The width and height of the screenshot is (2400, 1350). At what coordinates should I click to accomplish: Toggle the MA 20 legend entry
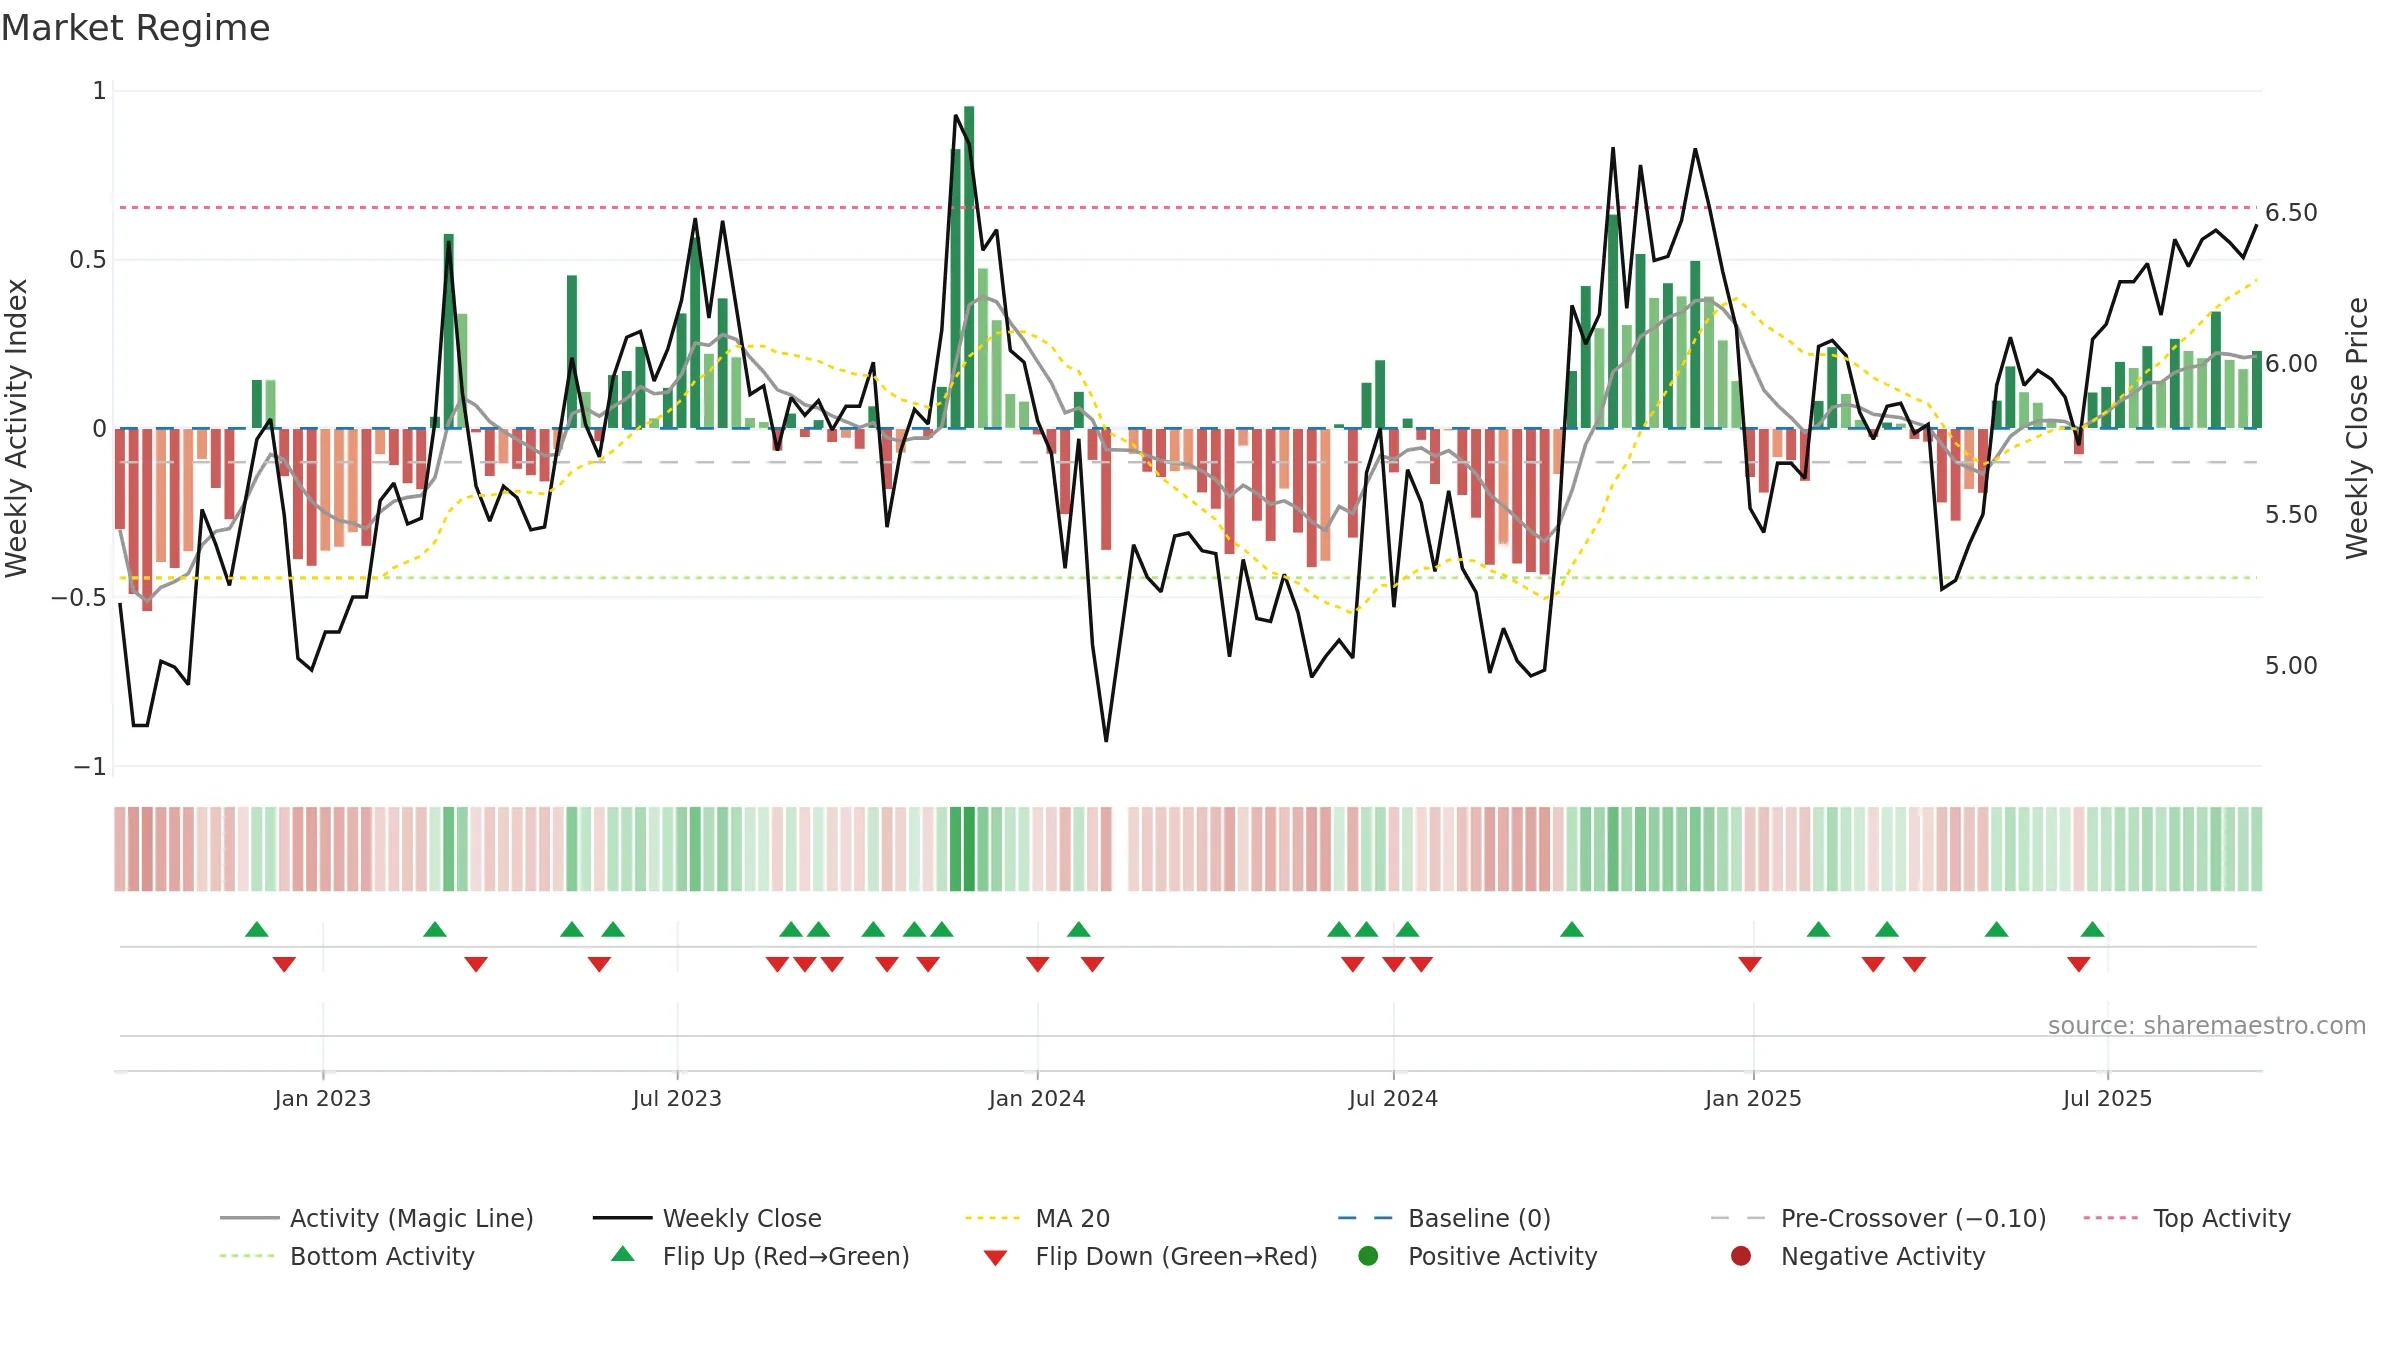pyautogui.click(x=1037, y=1218)
